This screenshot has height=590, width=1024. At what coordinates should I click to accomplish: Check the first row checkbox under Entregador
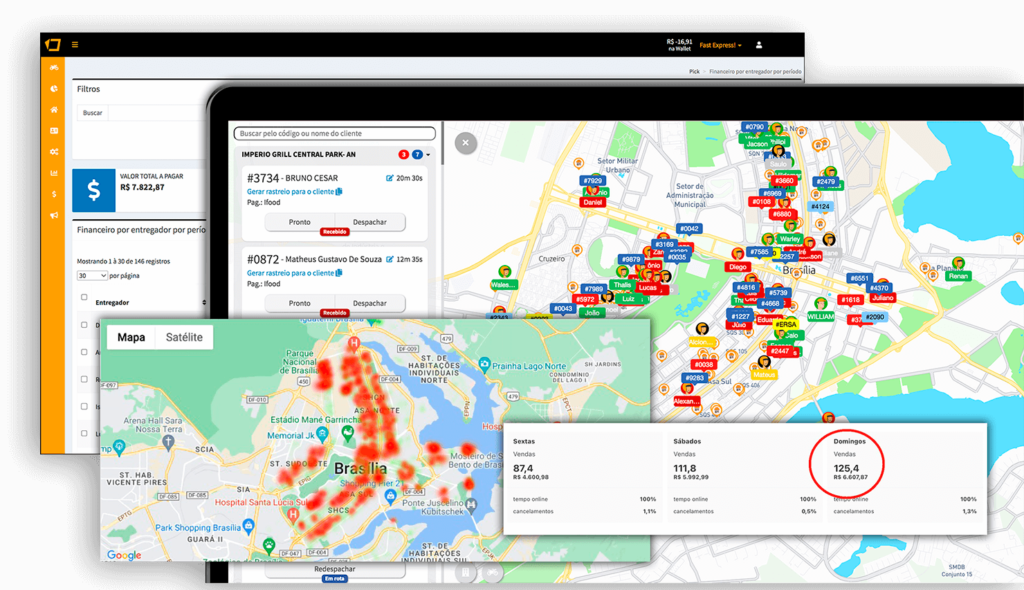point(83,325)
